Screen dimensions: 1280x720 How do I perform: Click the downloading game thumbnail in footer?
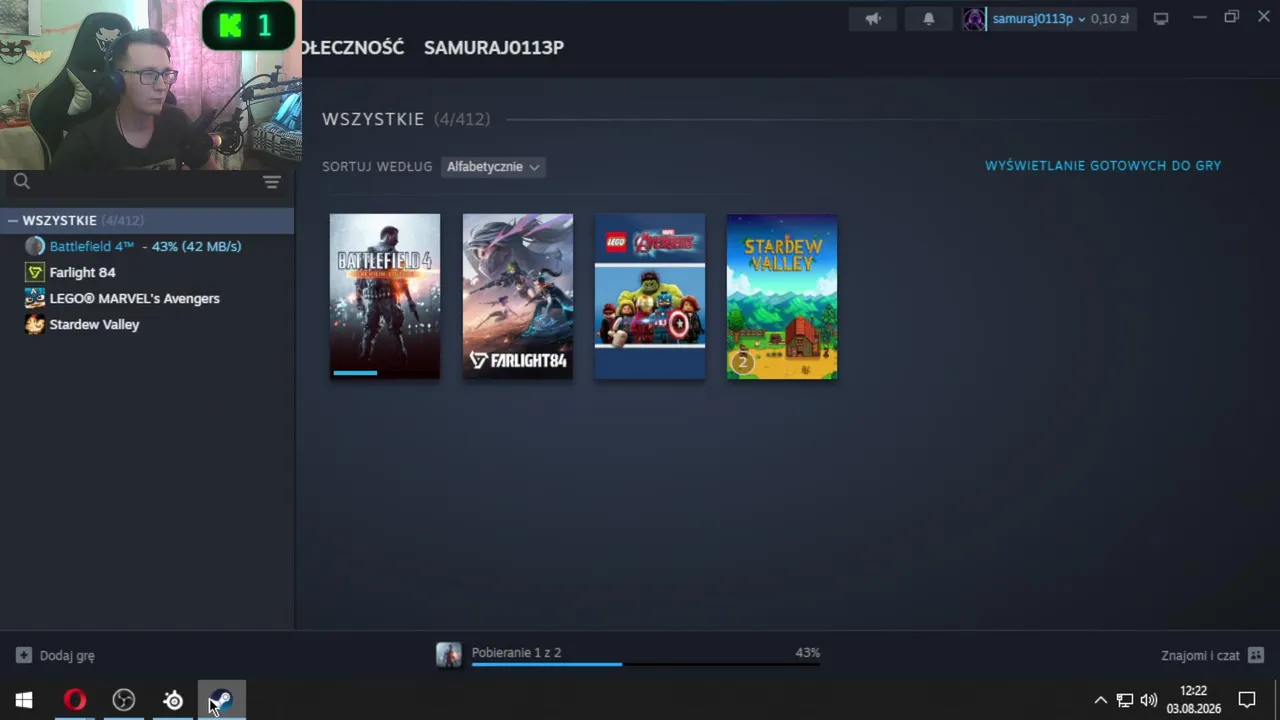449,655
